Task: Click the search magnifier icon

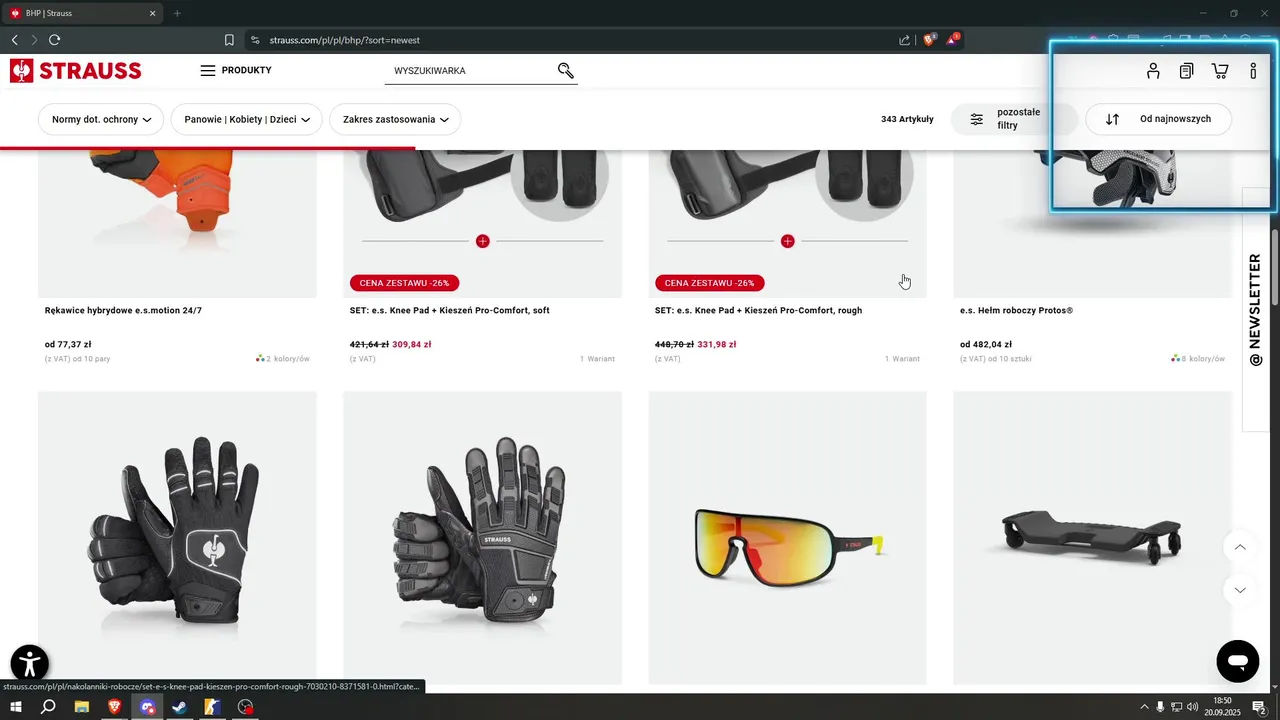Action: click(566, 70)
